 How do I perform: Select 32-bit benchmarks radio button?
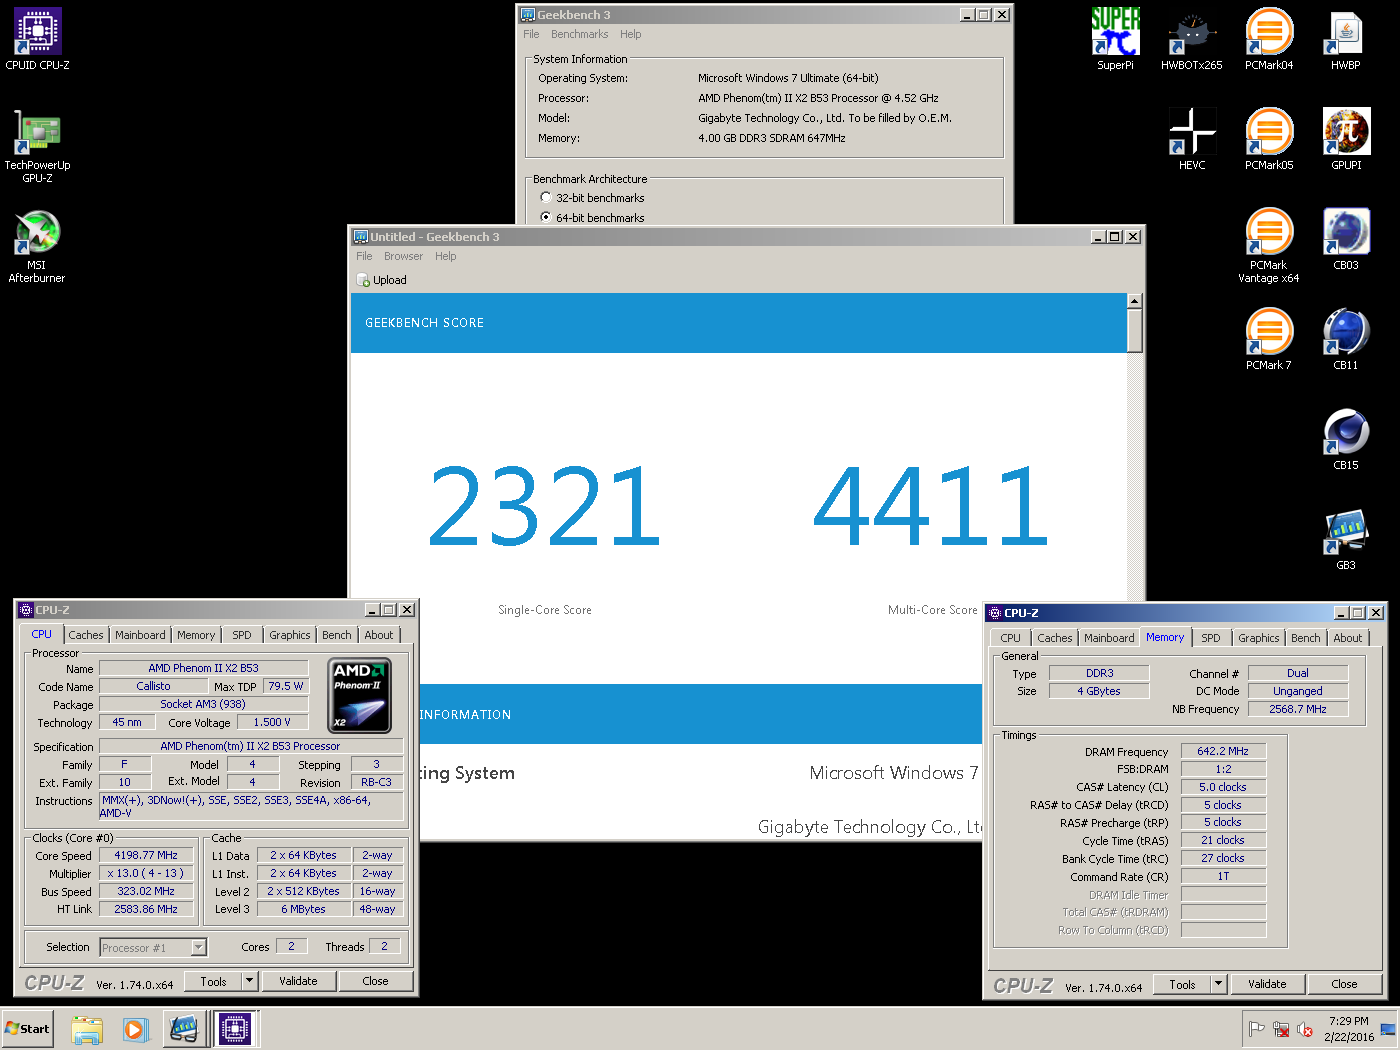(545, 197)
